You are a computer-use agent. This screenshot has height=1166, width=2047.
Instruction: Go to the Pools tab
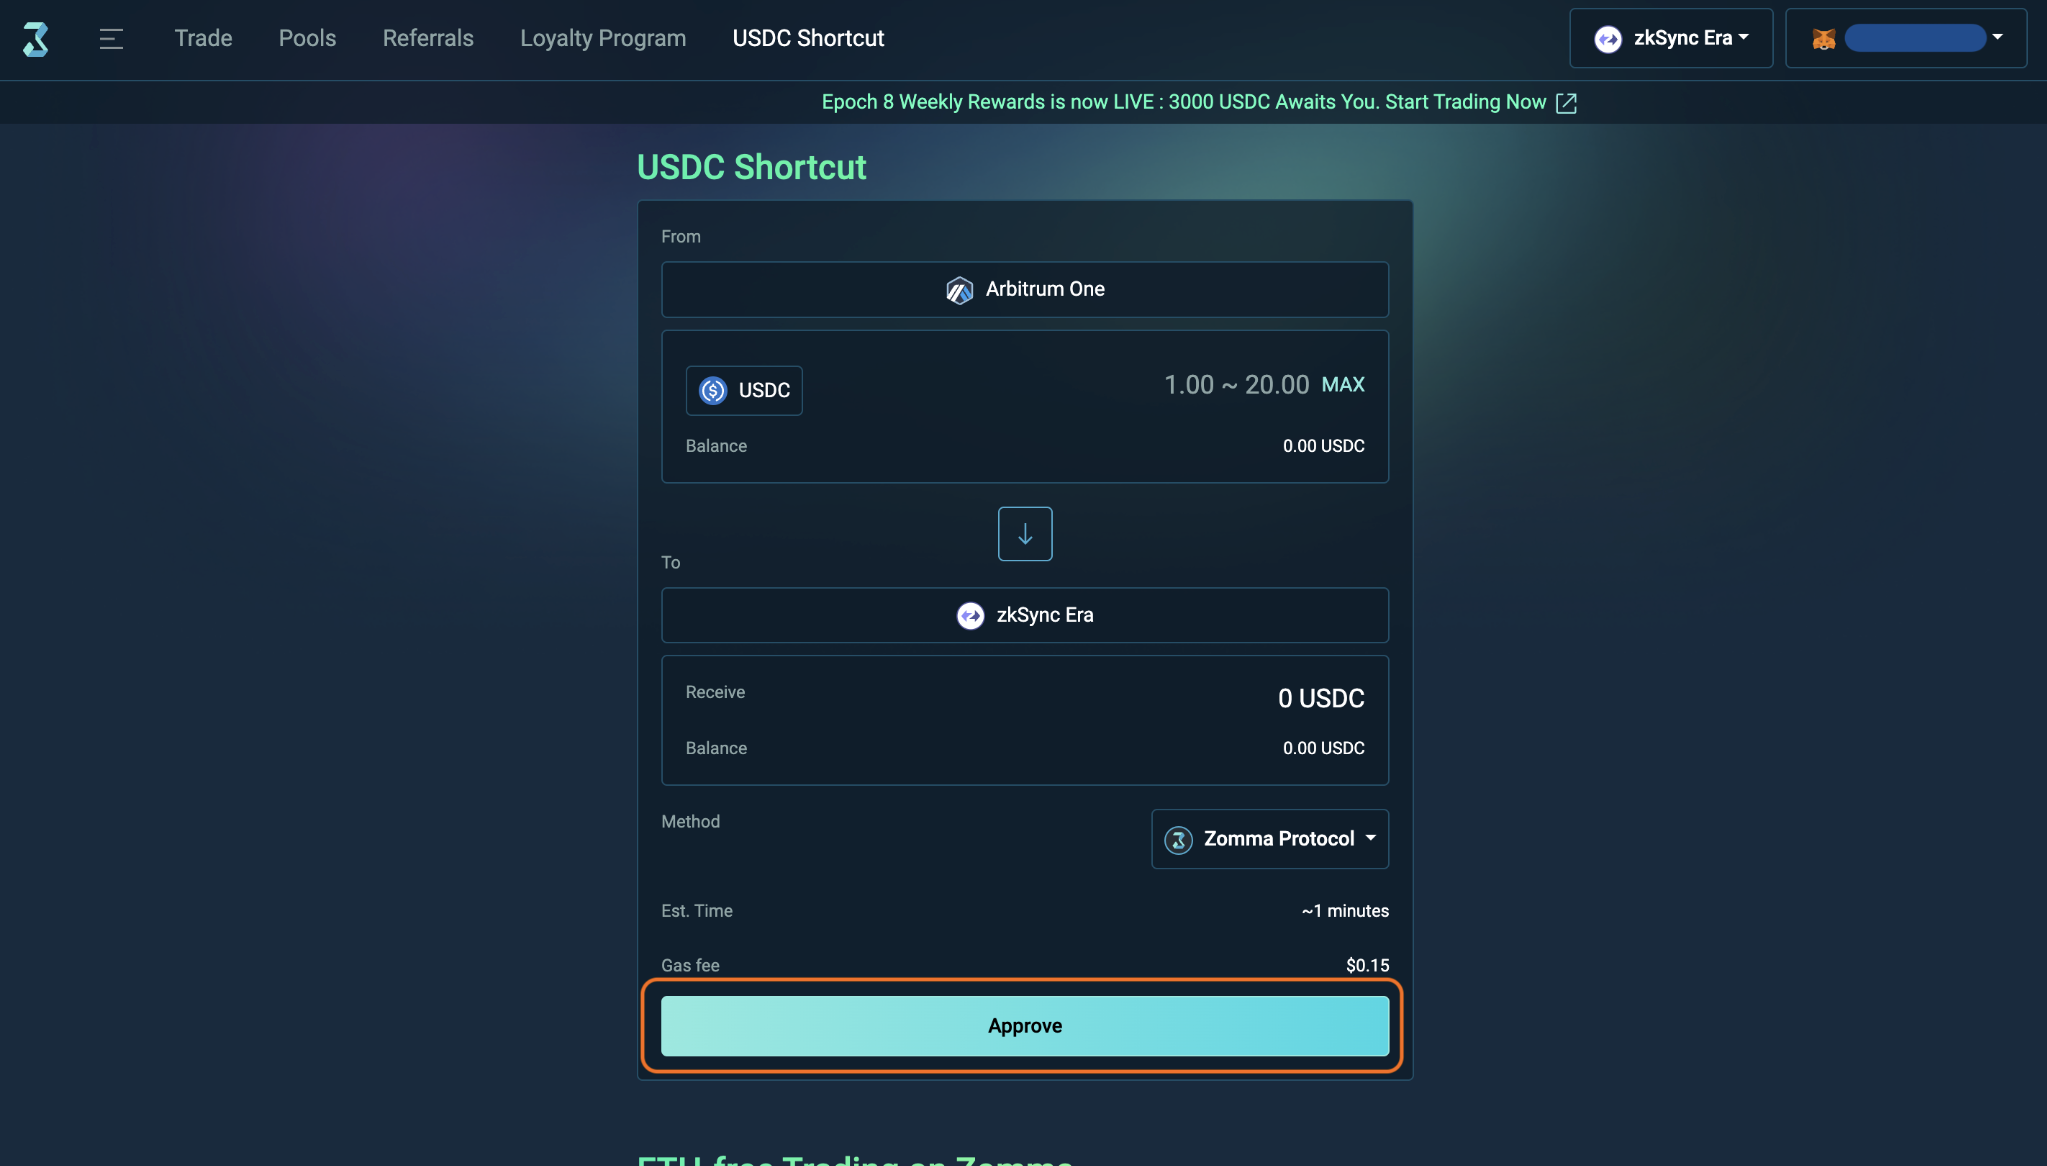point(307,38)
